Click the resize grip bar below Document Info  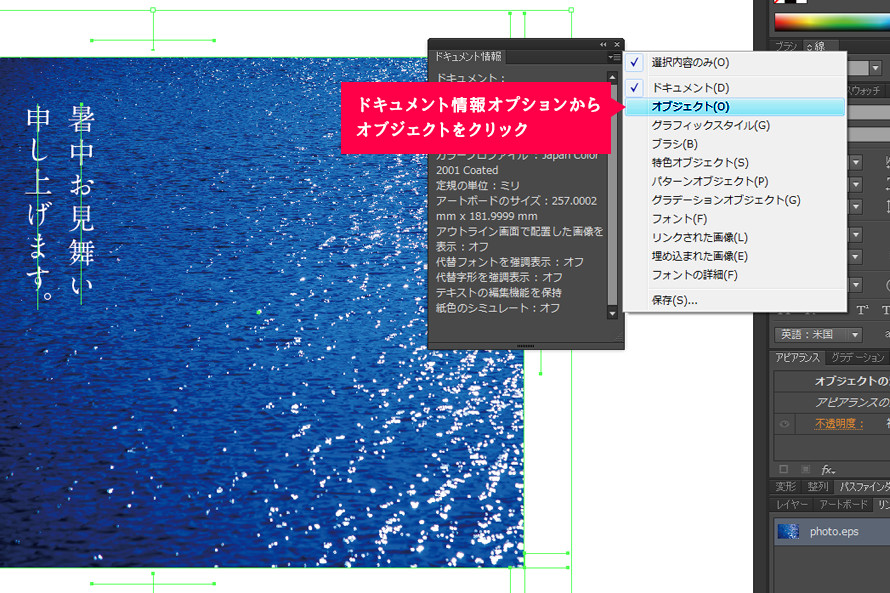[526, 346]
